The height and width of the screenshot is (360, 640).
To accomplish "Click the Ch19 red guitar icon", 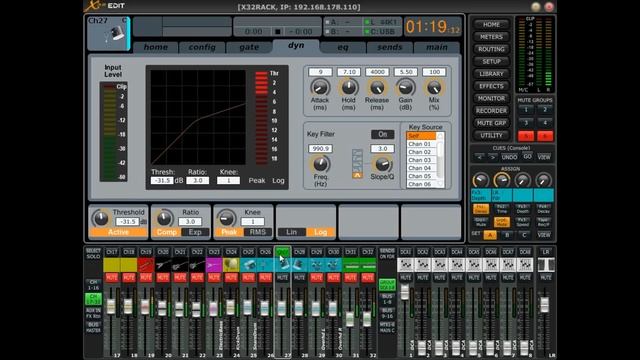I will point(146,265).
